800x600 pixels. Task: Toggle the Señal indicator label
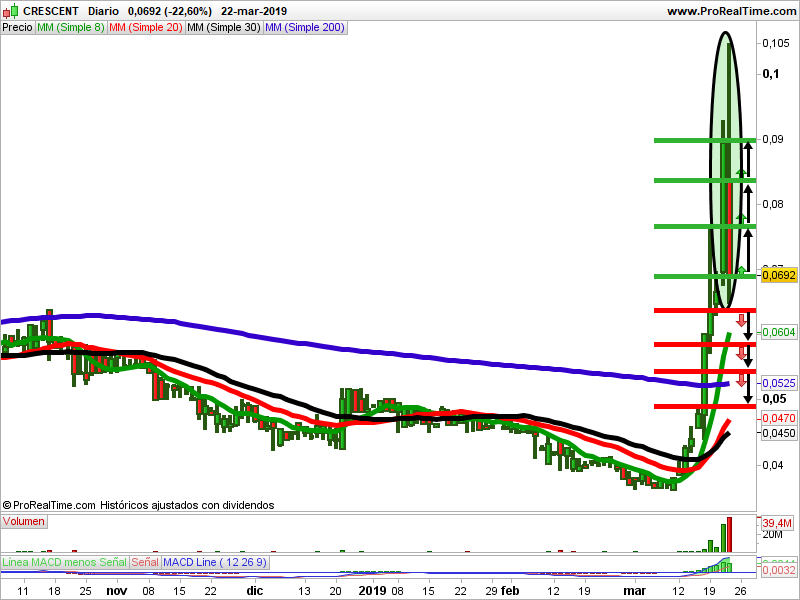144,563
